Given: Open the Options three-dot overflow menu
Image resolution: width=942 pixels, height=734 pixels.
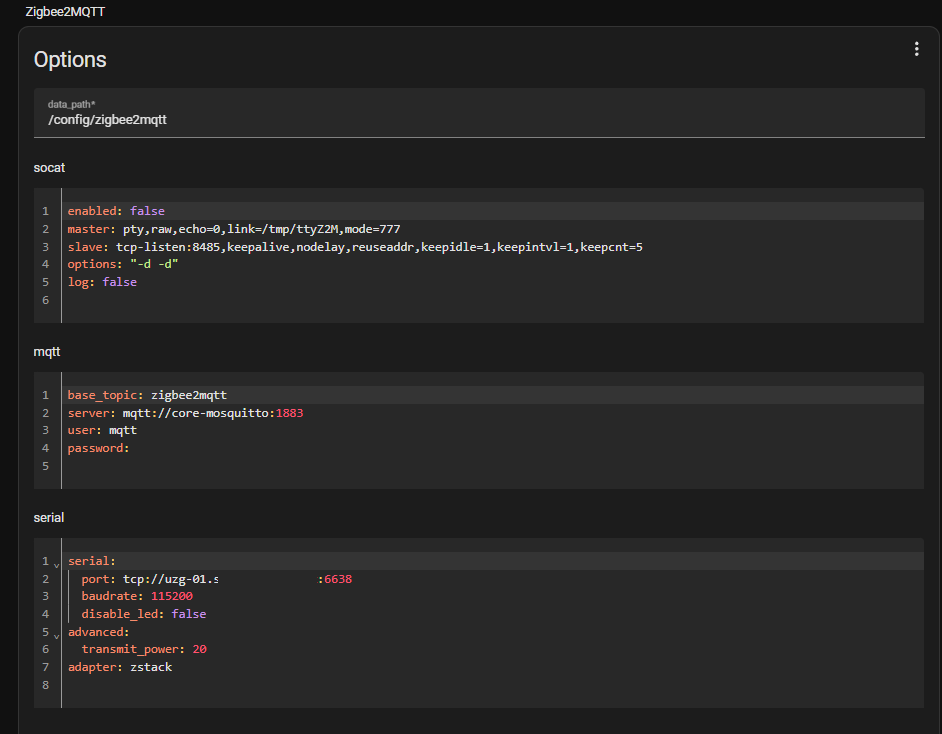Looking at the screenshot, I should click(x=916, y=49).
